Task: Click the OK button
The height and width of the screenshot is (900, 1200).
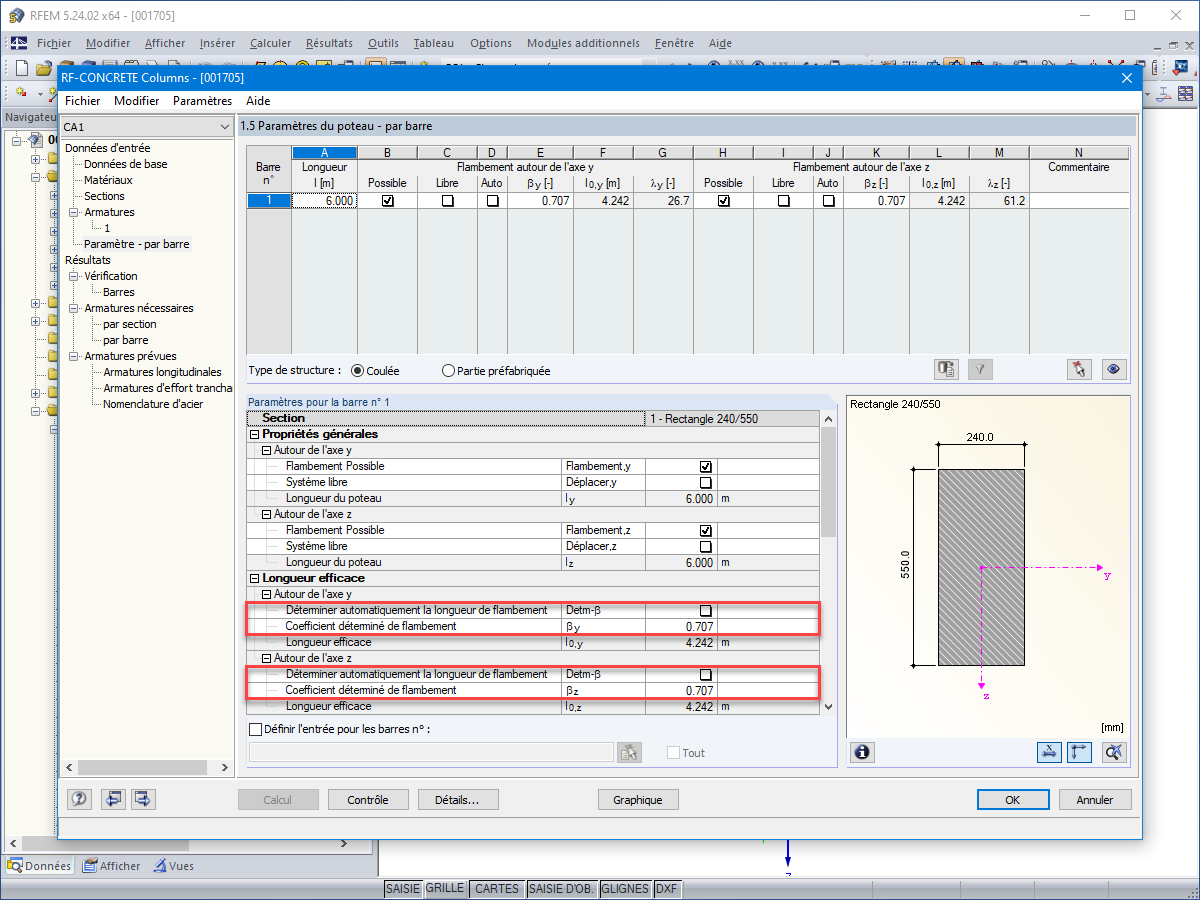Action: click(1013, 800)
